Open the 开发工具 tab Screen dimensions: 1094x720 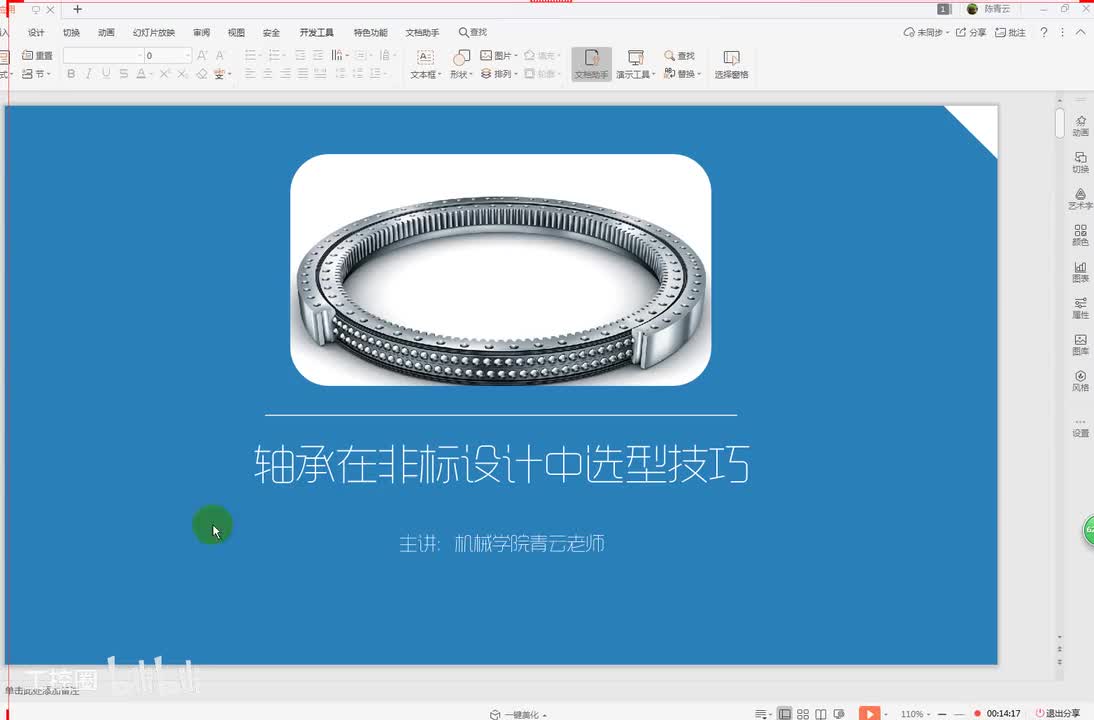(x=316, y=33)
